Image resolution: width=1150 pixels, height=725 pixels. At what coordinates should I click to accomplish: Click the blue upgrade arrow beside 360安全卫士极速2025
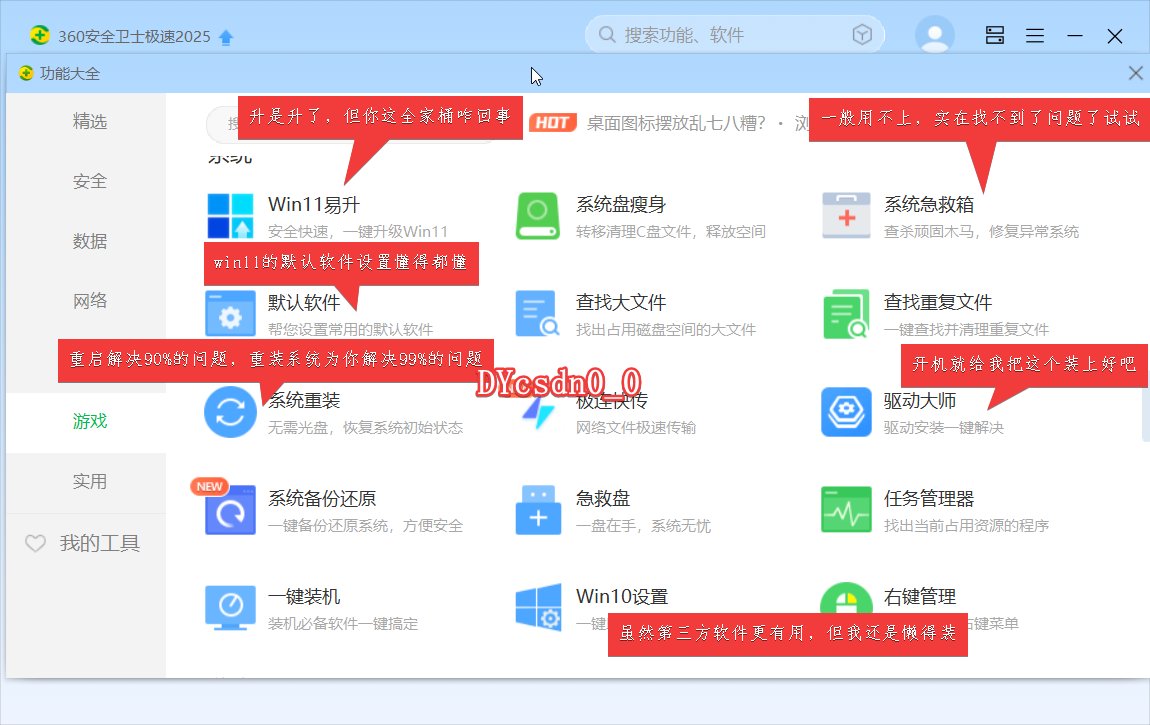(x=226, y=37)
